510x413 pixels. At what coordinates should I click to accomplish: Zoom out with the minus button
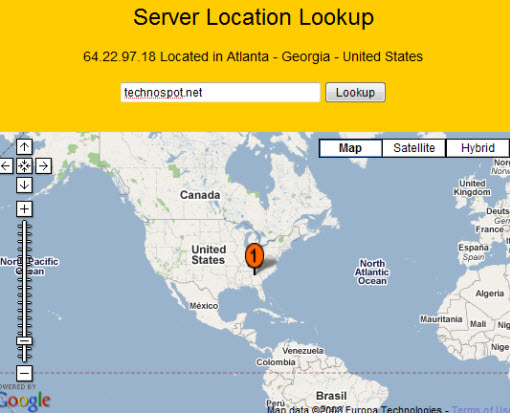pos(24,373)
